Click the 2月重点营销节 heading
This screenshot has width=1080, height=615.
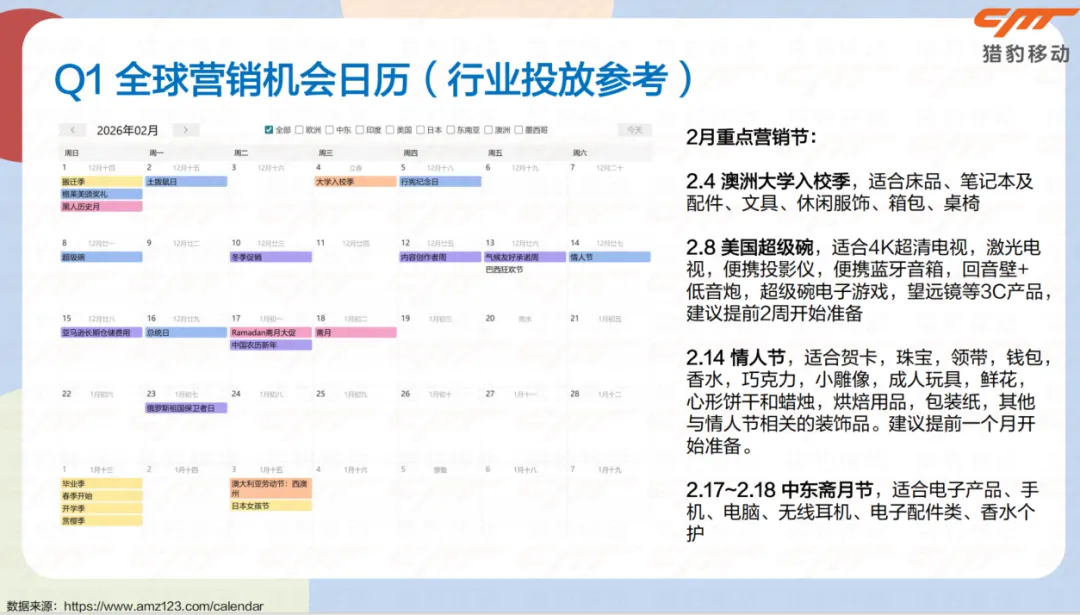point(751,137)
